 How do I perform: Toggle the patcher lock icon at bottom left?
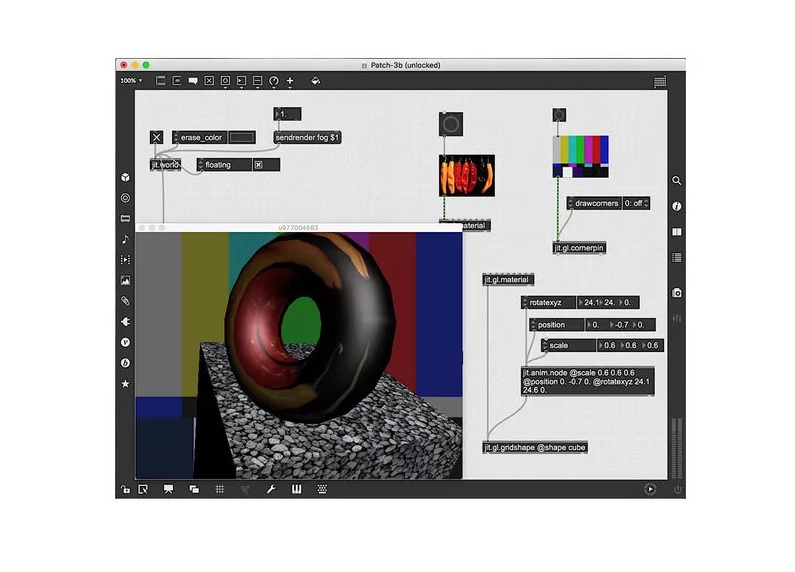125,489
